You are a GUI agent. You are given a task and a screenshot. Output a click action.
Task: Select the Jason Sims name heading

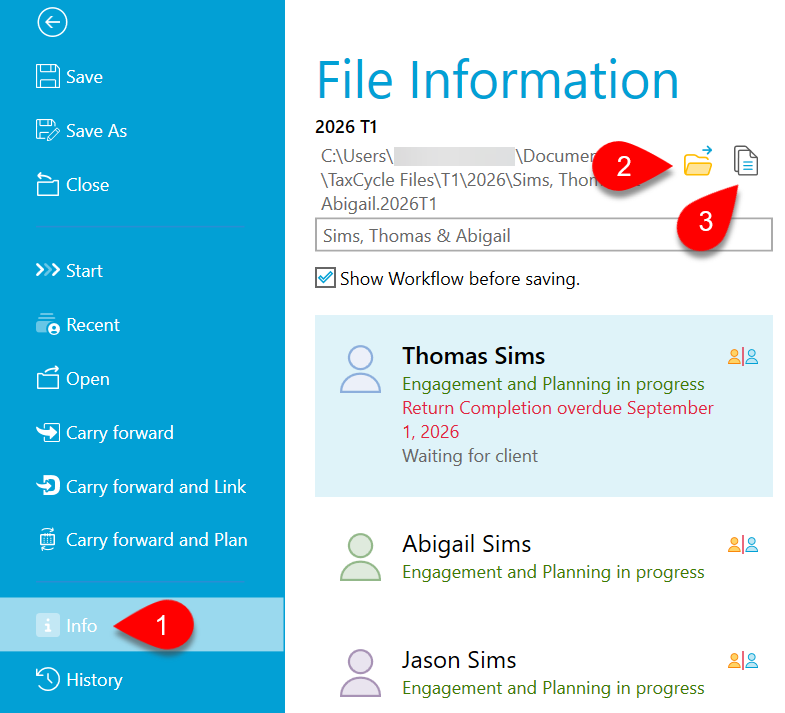(x=459, y=660)
